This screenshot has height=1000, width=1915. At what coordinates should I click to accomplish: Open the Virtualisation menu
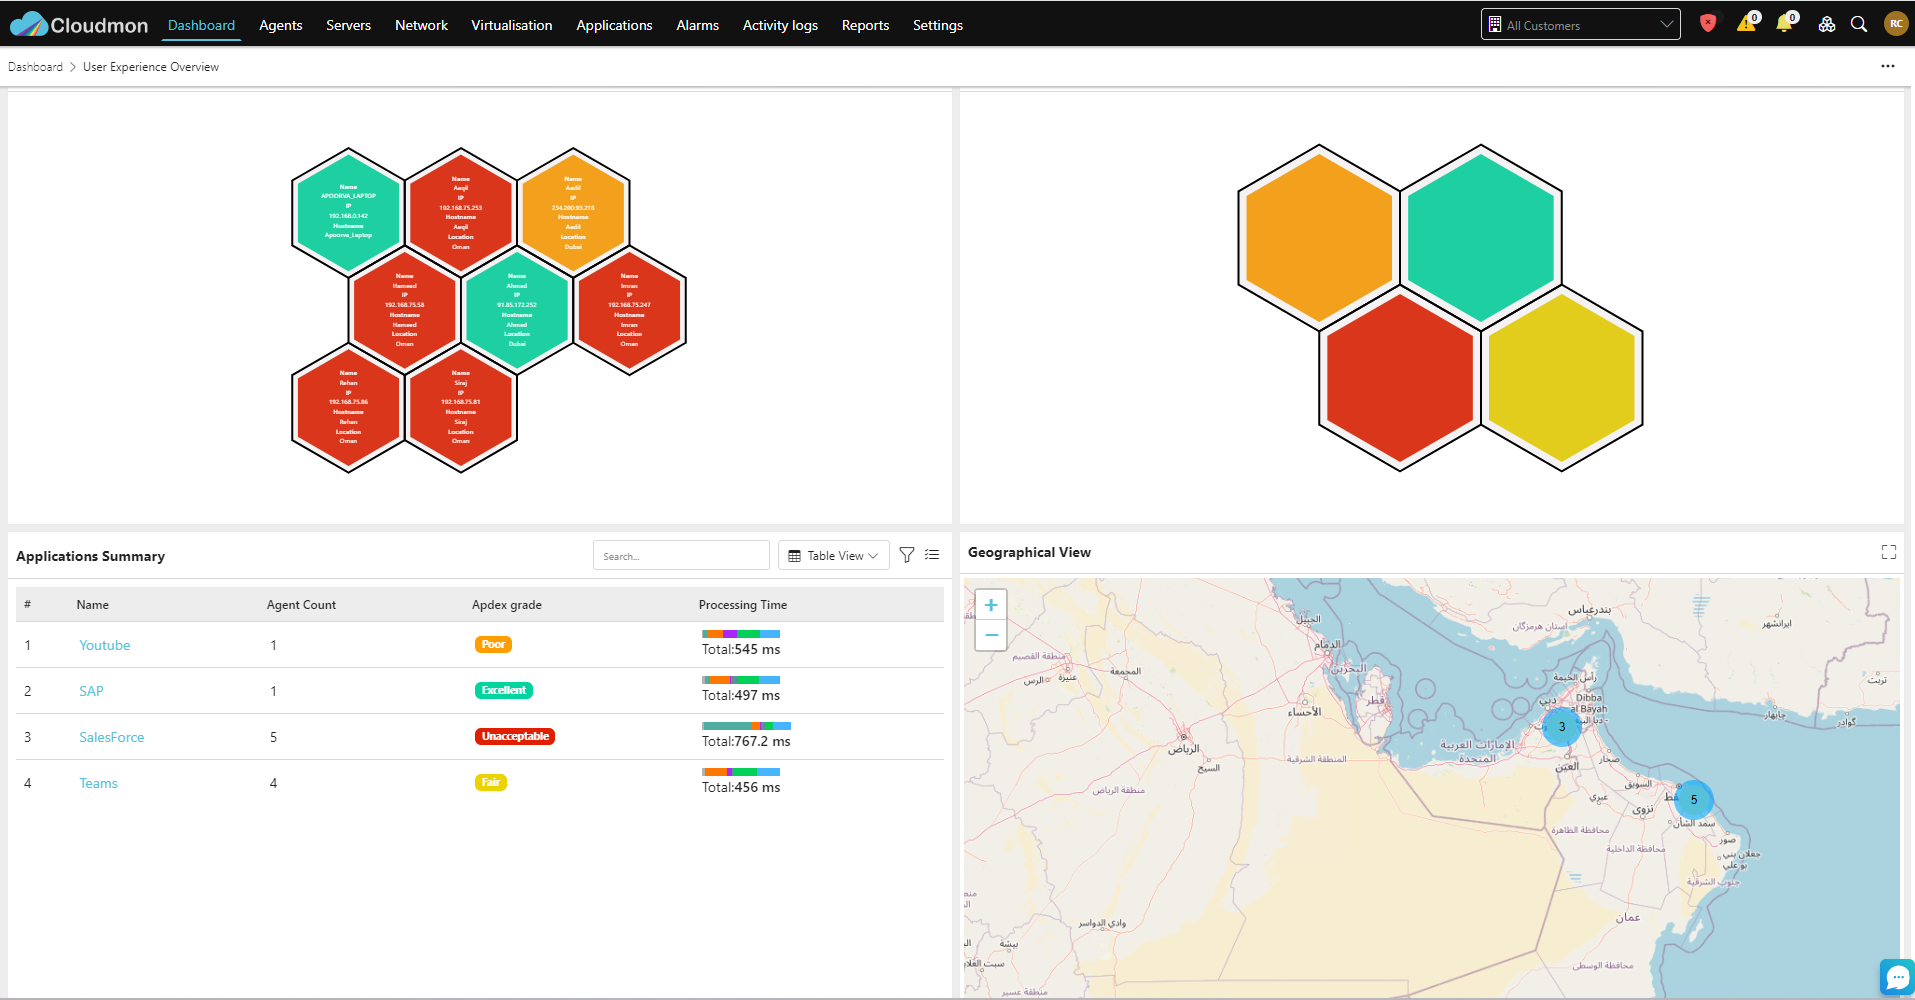[x=512, y=25]
